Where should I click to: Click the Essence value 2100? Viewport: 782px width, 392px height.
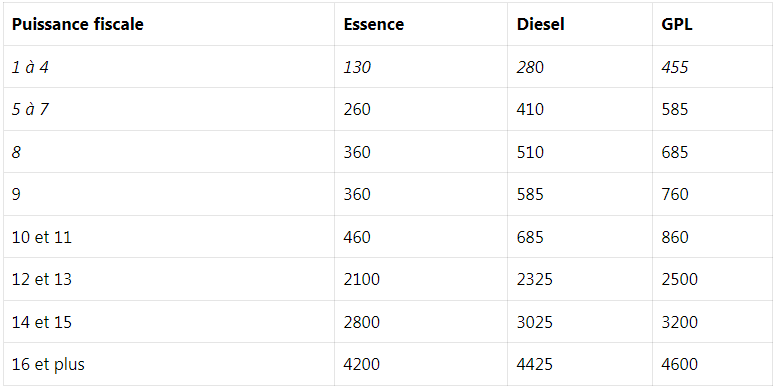362,279
